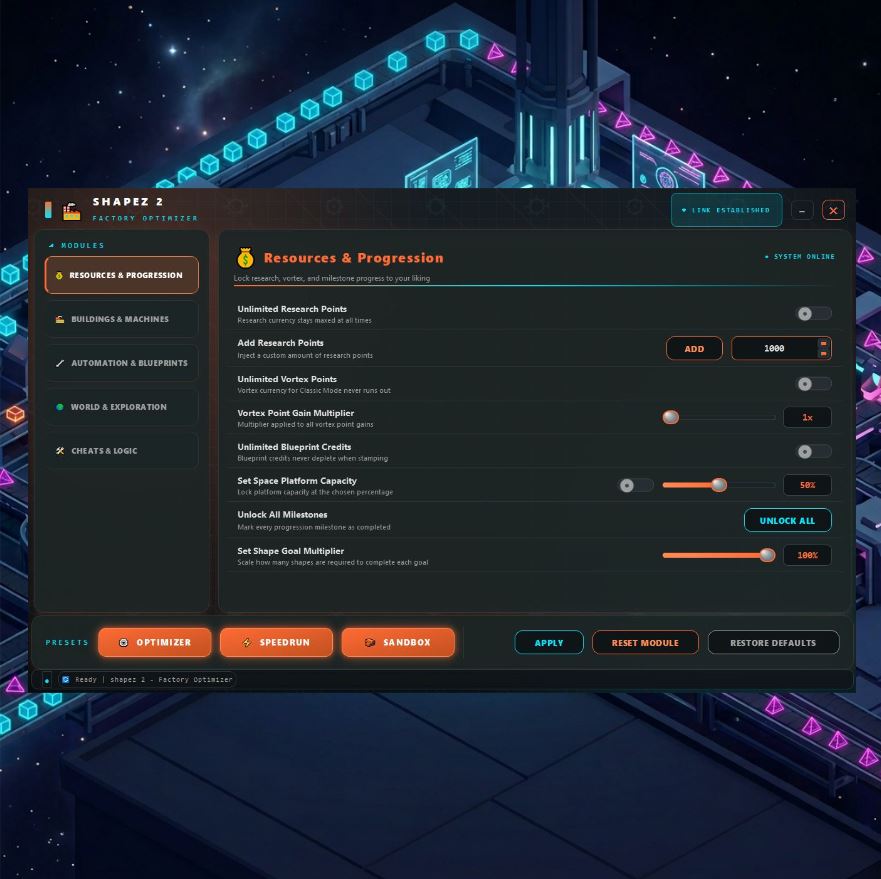
Task: Click the LINK ESTABLISHED status badge
Action: (x=726, y=210)
